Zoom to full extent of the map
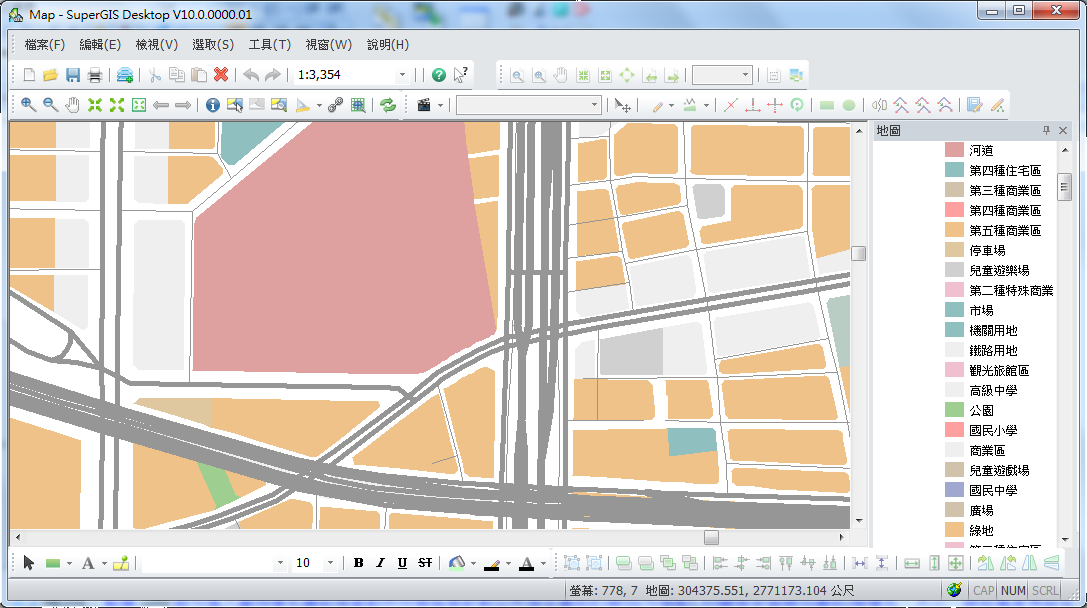This screenshot has width=1087, height=608. pyautogui.click(x=139, y=105)
